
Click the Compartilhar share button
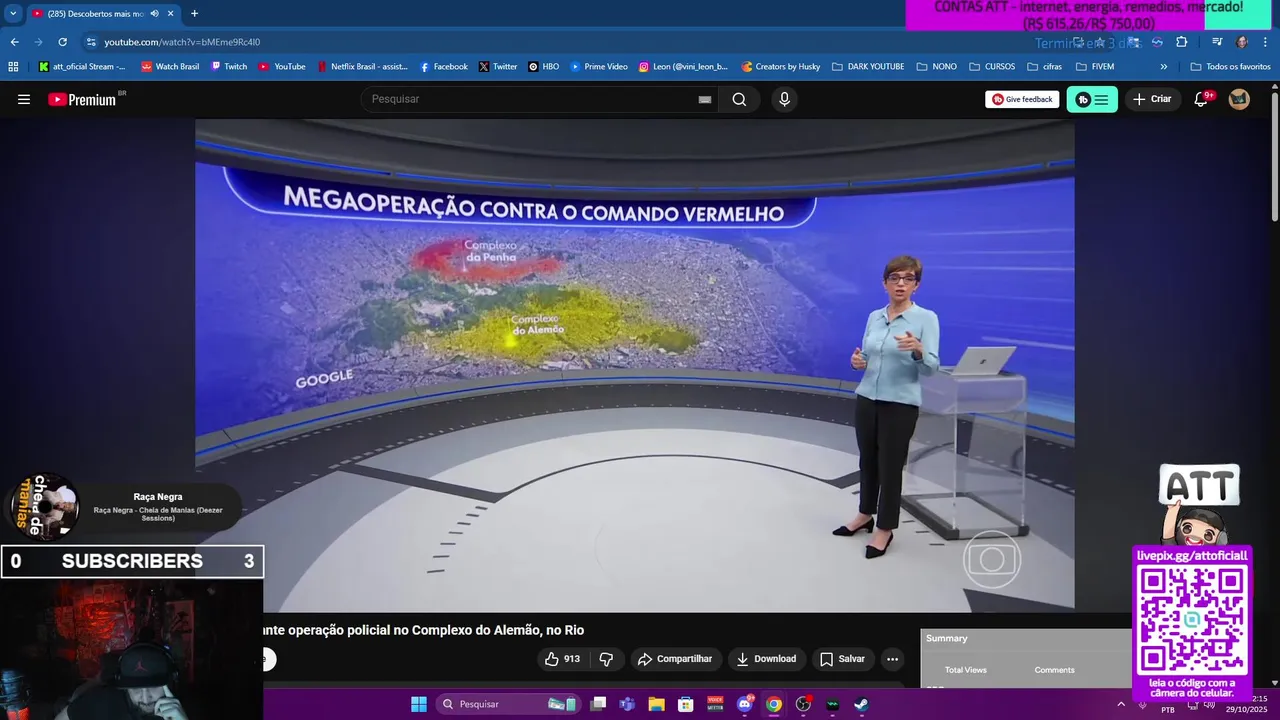click(675, 659)
